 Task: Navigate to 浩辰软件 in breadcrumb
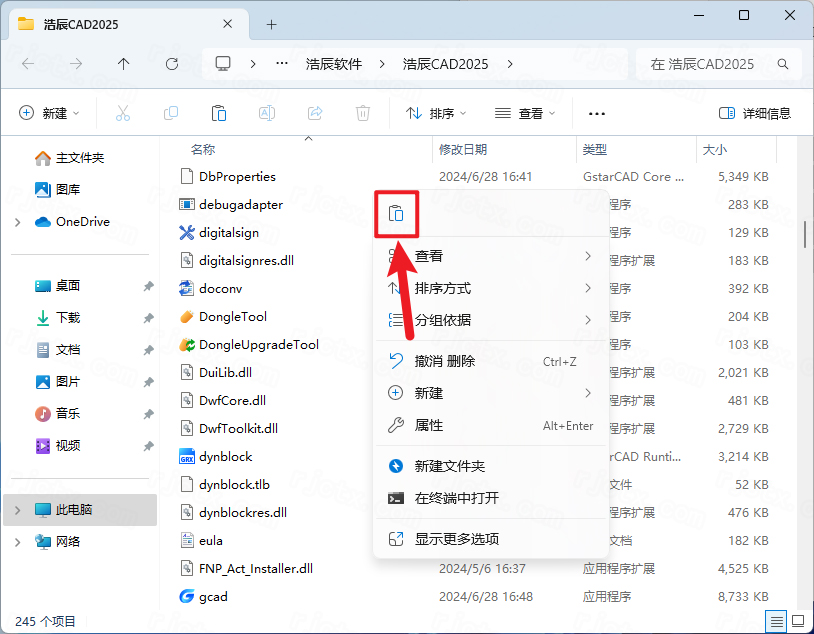pyautogui.click(x=333, y=63)
